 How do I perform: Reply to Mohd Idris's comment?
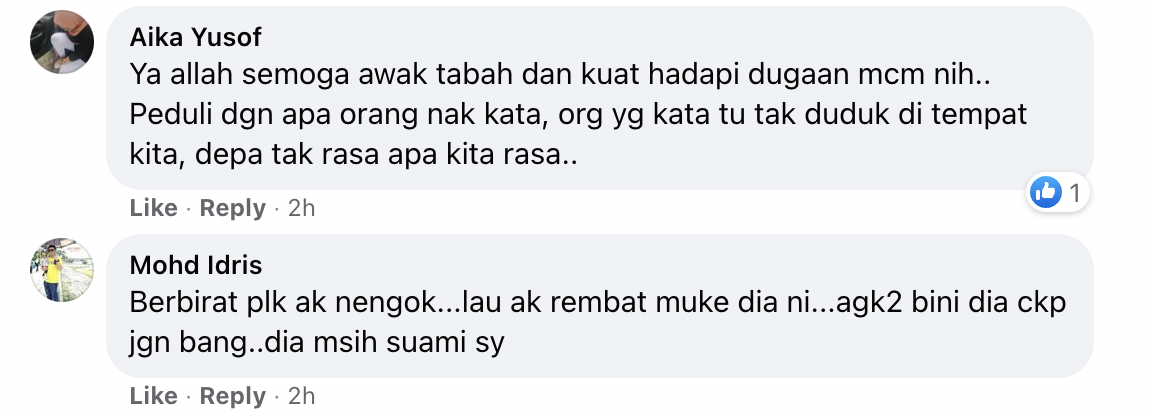click(232, 396)
